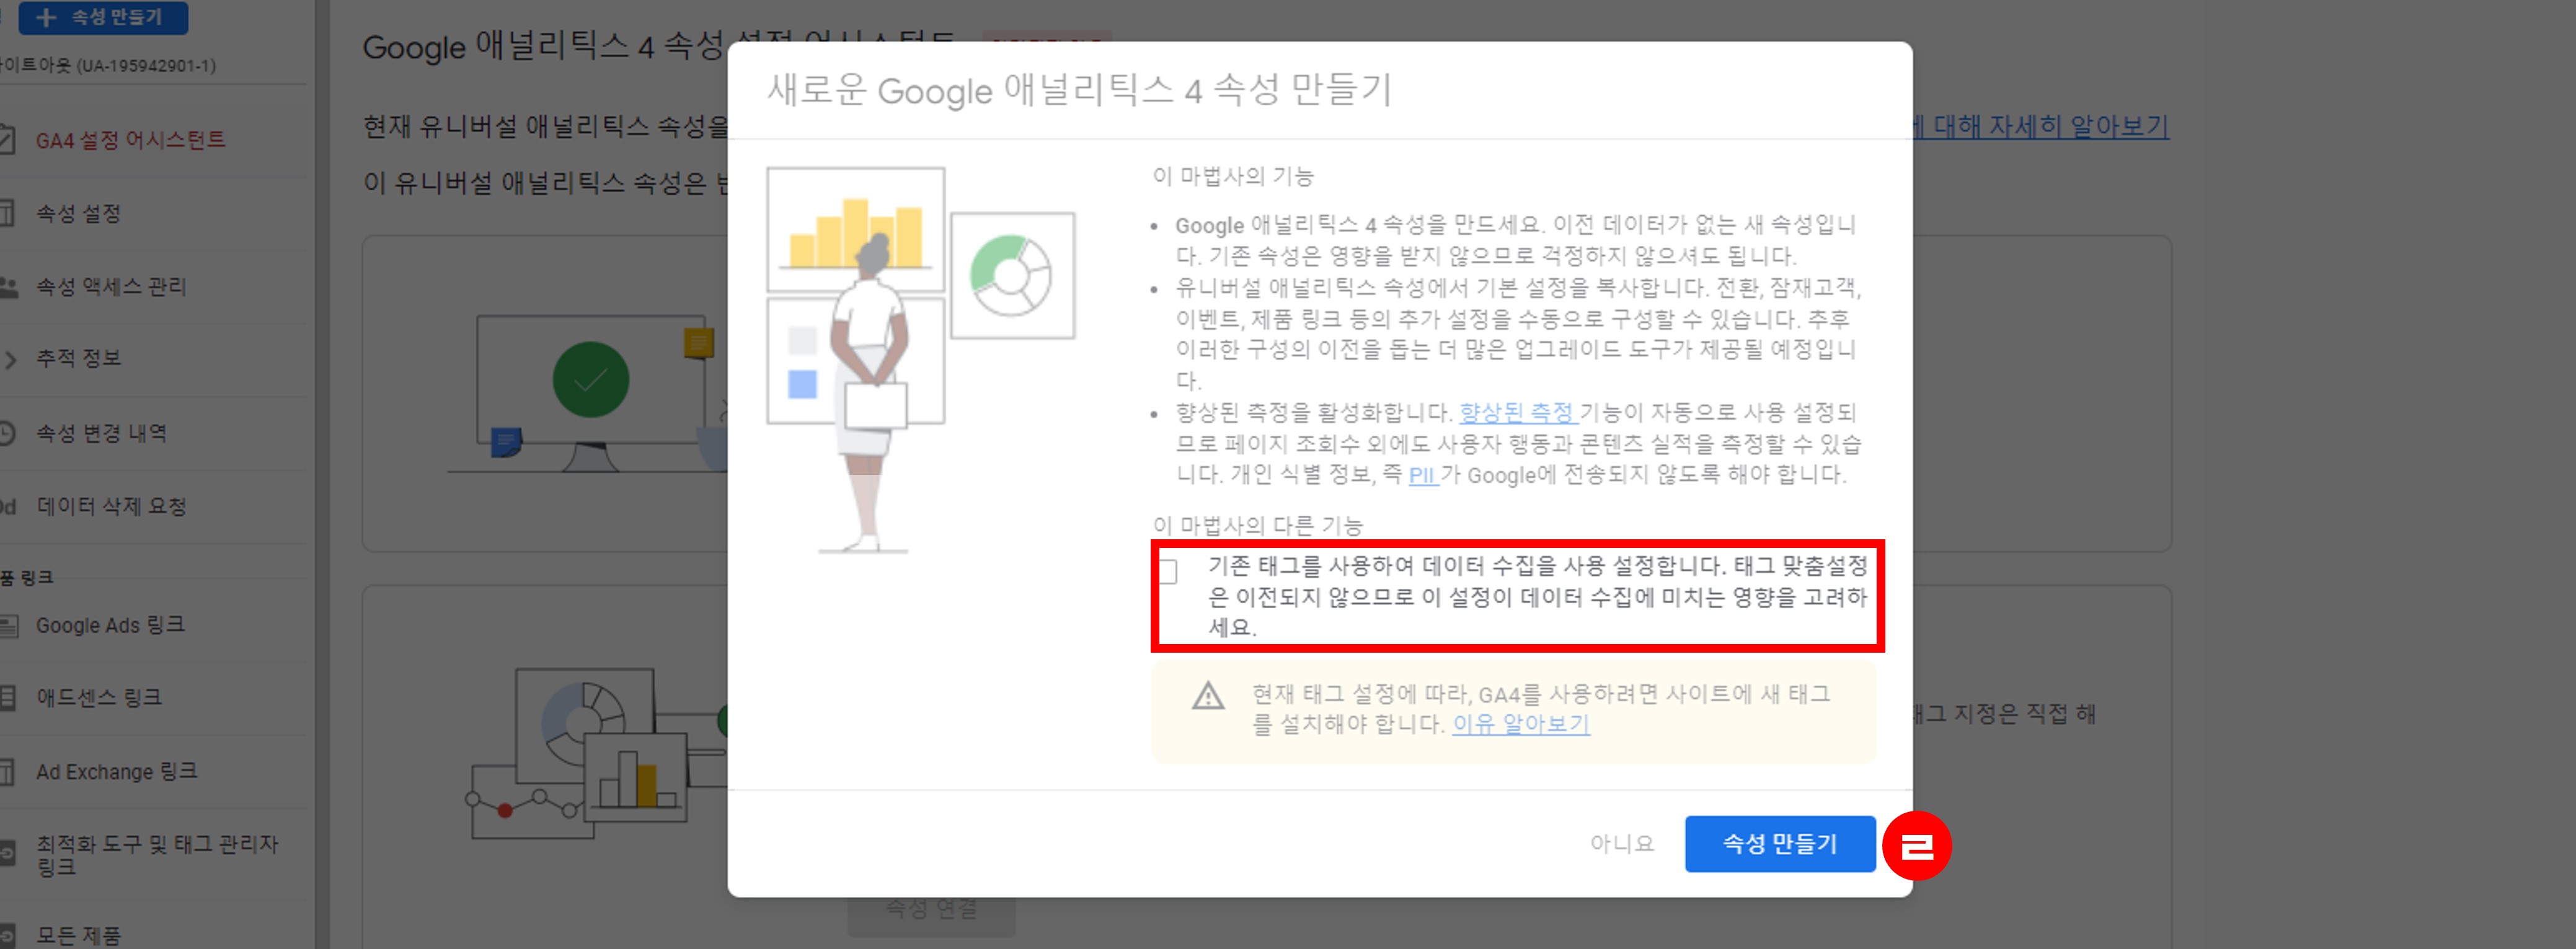Viewport: 2576px width, 949px height.
Task: Select GA4 설정 어시스턴트 in the sidebar
Action: [130, 140]
